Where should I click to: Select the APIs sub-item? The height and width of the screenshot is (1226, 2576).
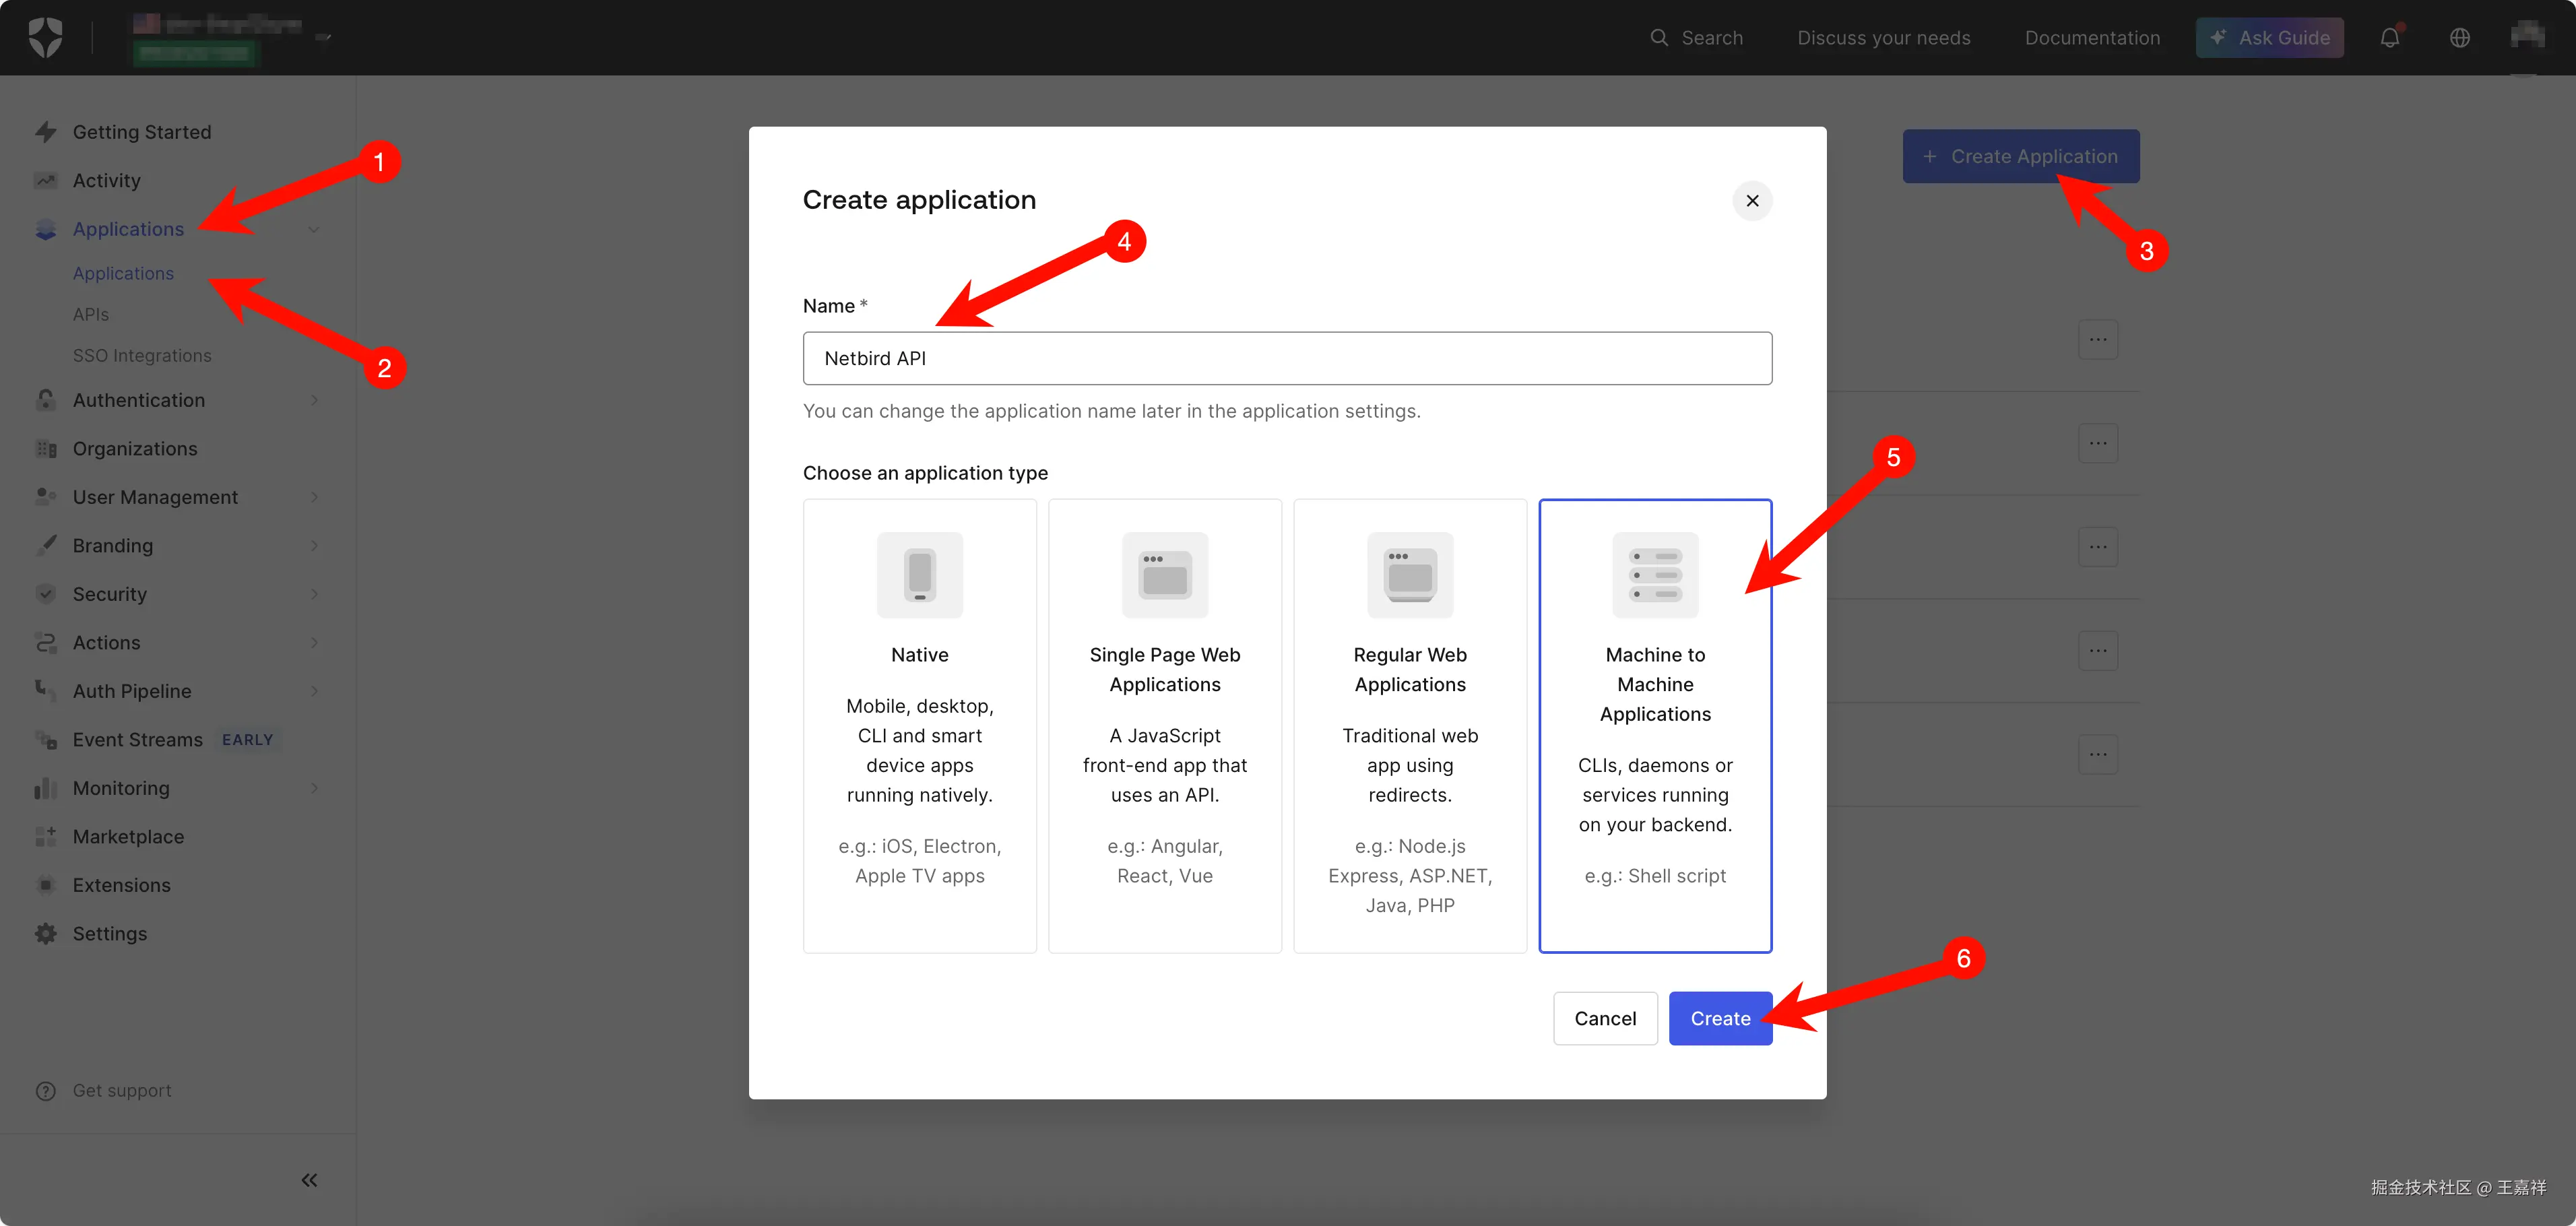[x=90, y=314]
